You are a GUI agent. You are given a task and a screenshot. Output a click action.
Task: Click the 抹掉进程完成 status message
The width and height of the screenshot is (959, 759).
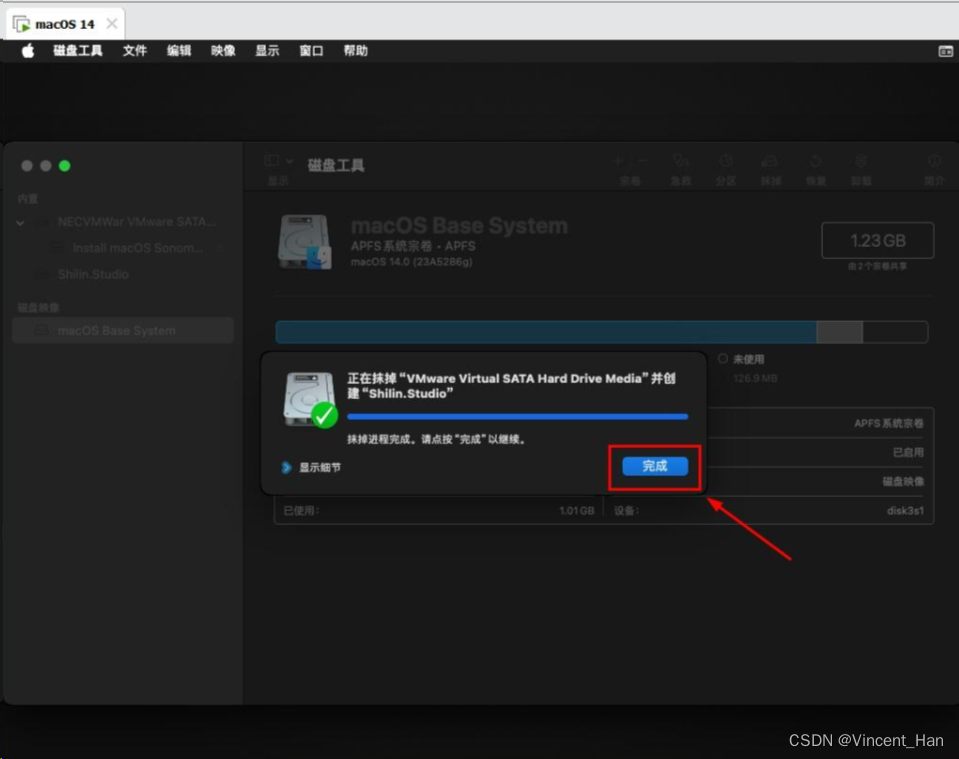437,439
